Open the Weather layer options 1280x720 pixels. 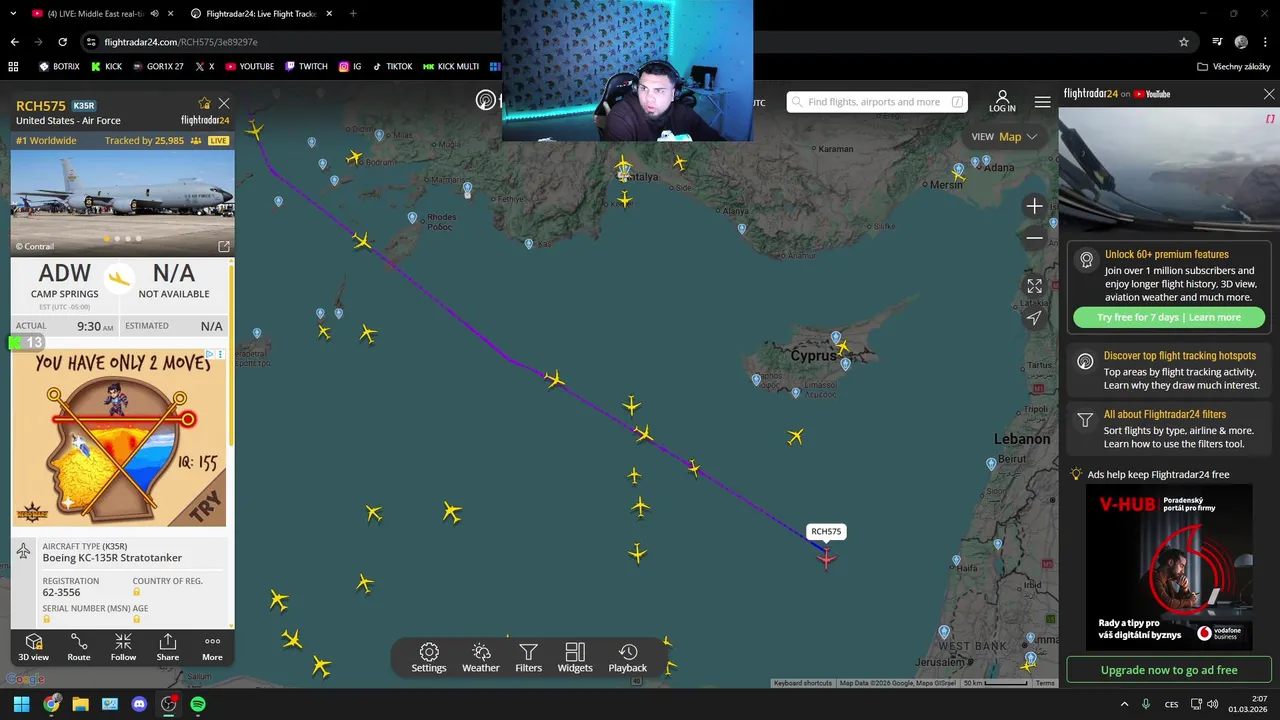[x=480, y=658]
